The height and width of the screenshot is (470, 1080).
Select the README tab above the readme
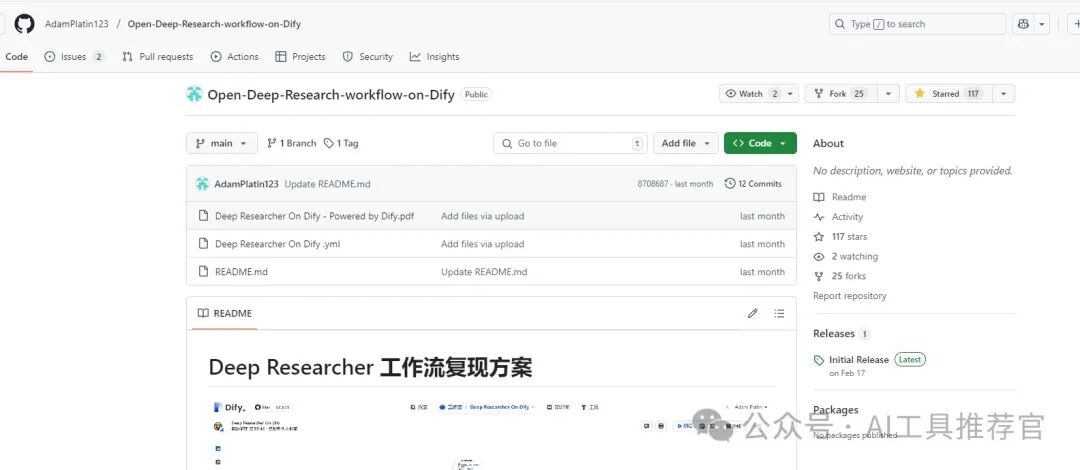[x=225, y=314]
